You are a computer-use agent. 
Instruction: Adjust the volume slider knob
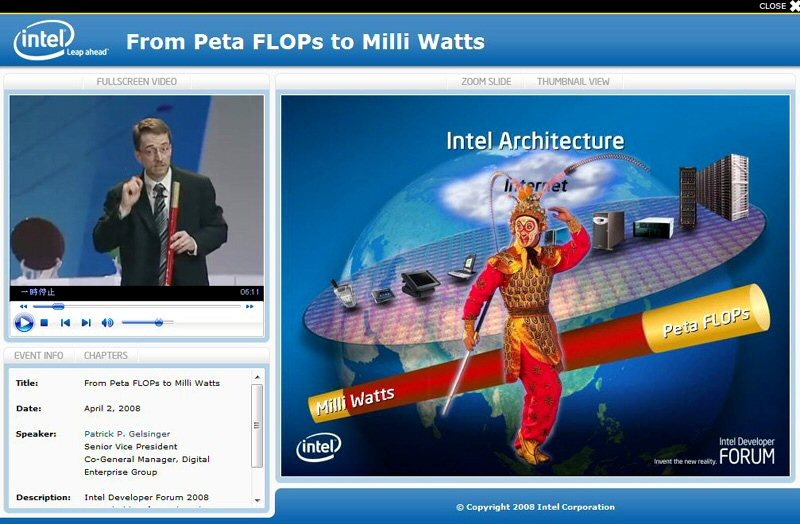pyautogui.click(x=159, y=322)
